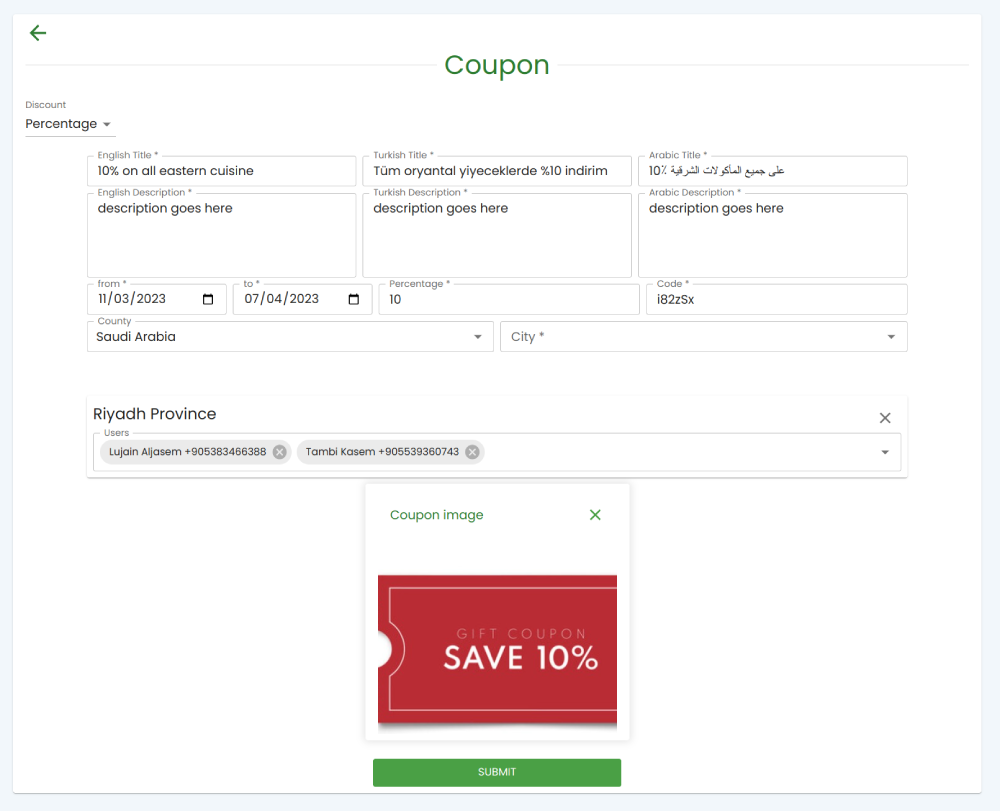Image resolution: width=1000 pixels, height=811 pixels.
Task: Edit the English Title field
Action: point(221,171)
